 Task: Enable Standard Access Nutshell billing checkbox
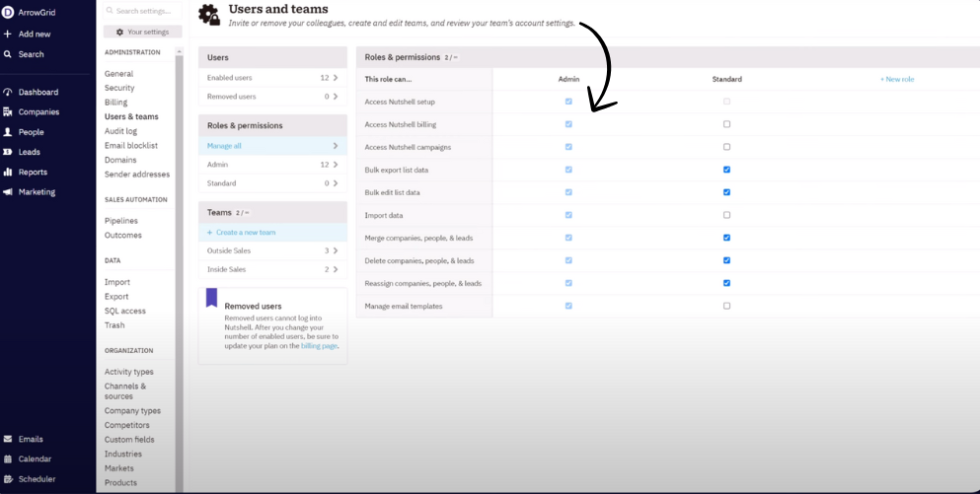[x=726, y=124]
